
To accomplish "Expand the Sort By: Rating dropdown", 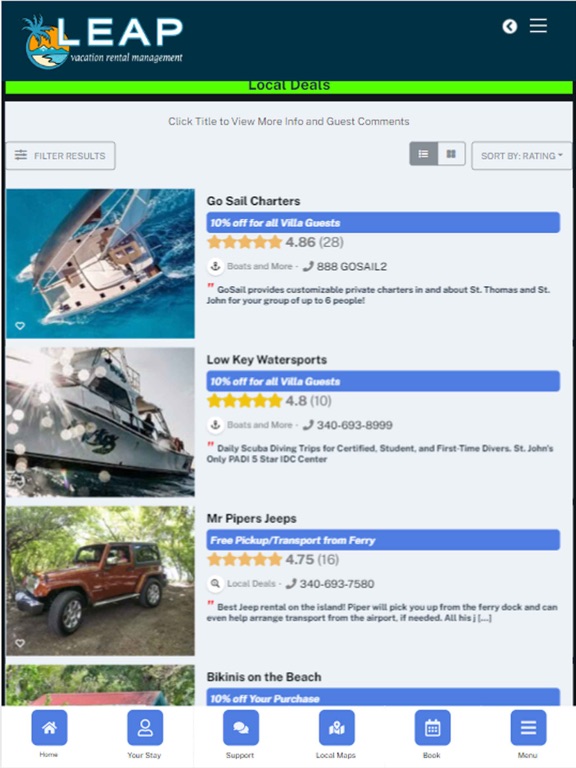I will tap(521, 156).
